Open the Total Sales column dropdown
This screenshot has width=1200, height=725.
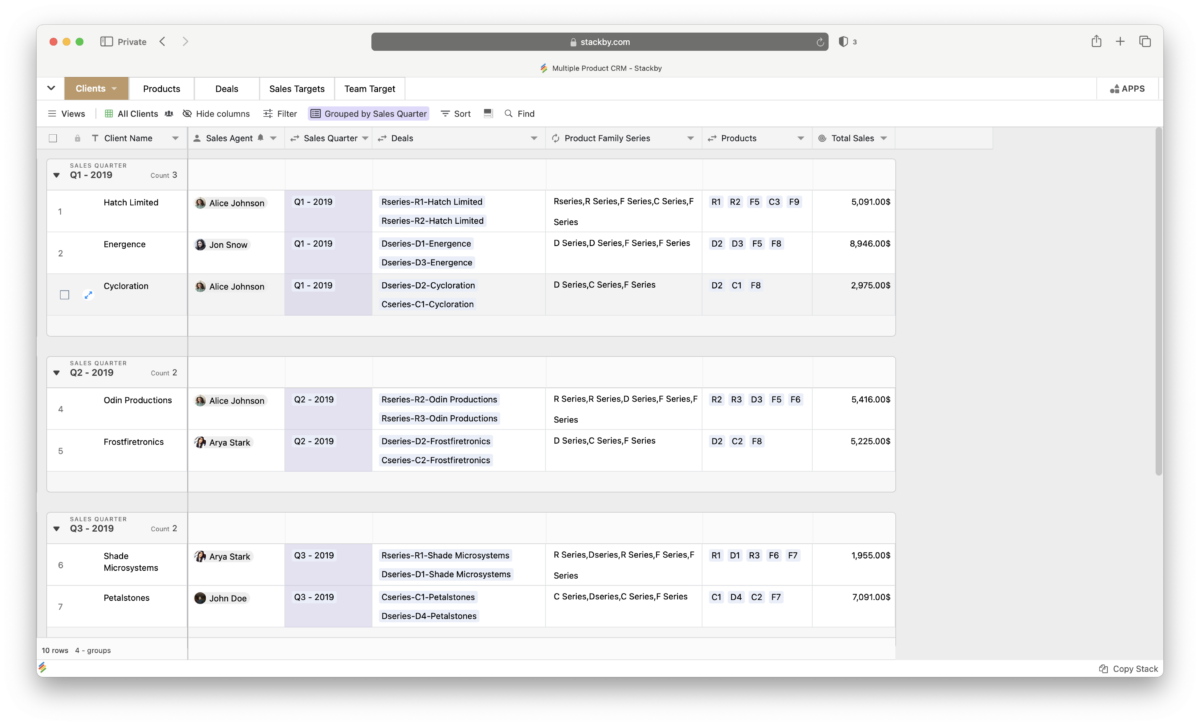(x=883, y=139)
